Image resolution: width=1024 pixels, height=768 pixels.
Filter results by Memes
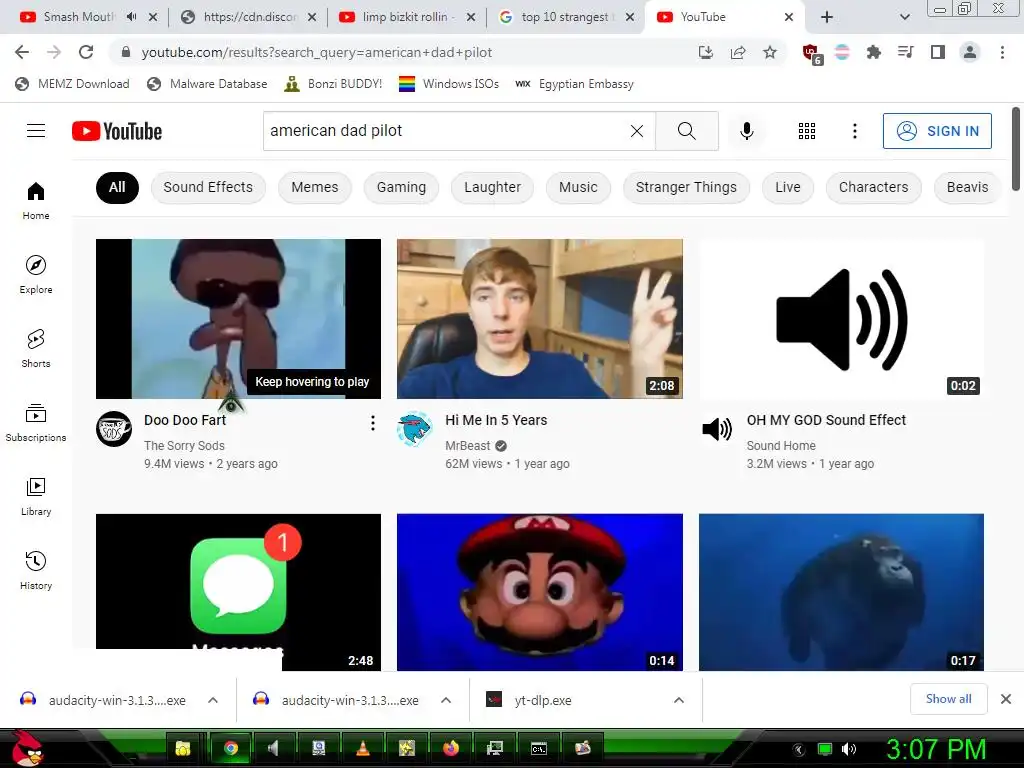315,187
